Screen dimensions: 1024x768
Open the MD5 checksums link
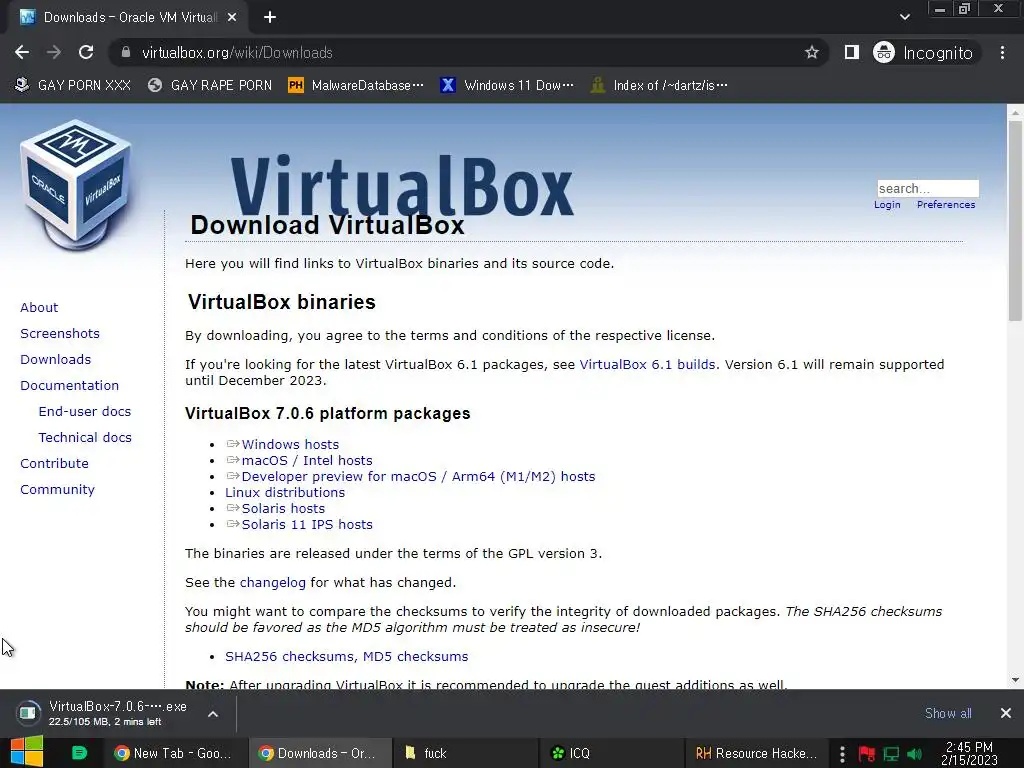pyautogui.click(x=415, y=656)
